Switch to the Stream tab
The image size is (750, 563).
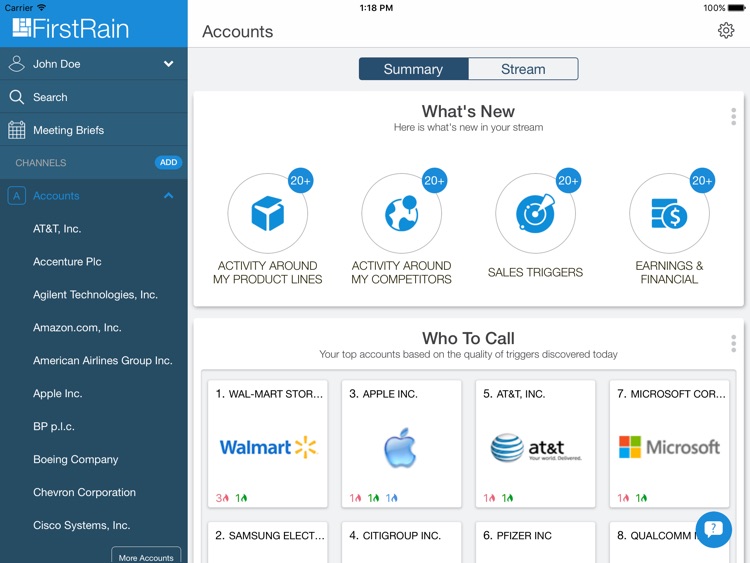click(x=523, y=69)
